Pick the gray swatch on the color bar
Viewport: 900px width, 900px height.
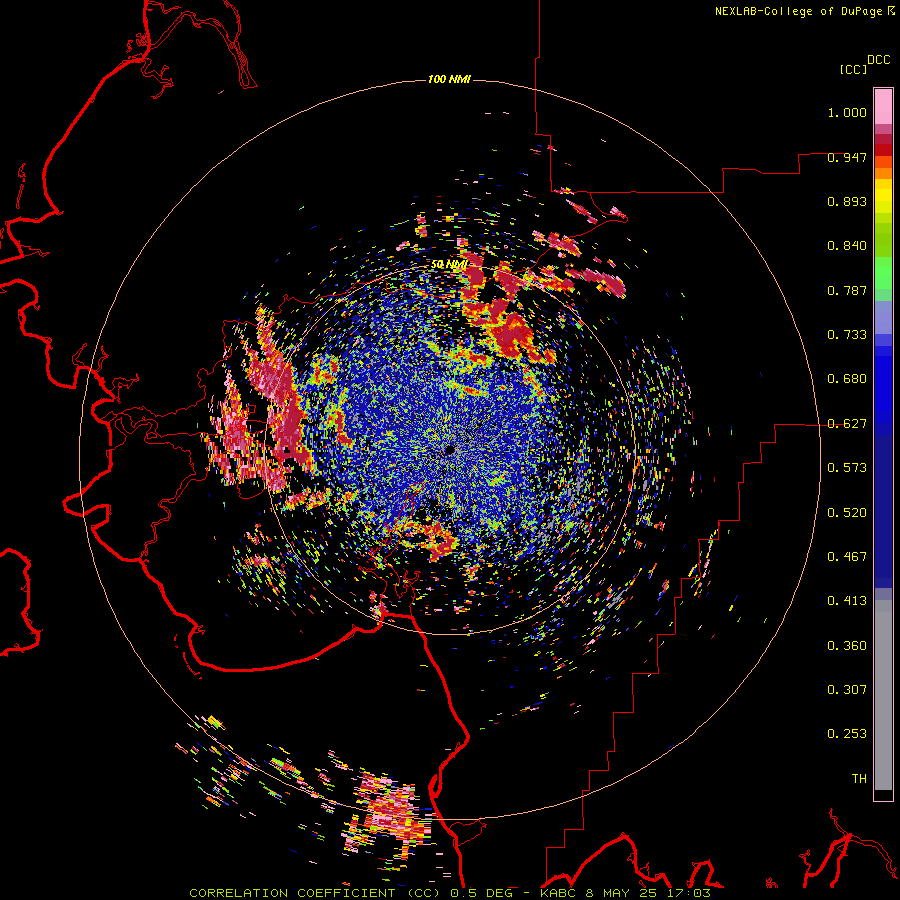click(x=883, y=695)
